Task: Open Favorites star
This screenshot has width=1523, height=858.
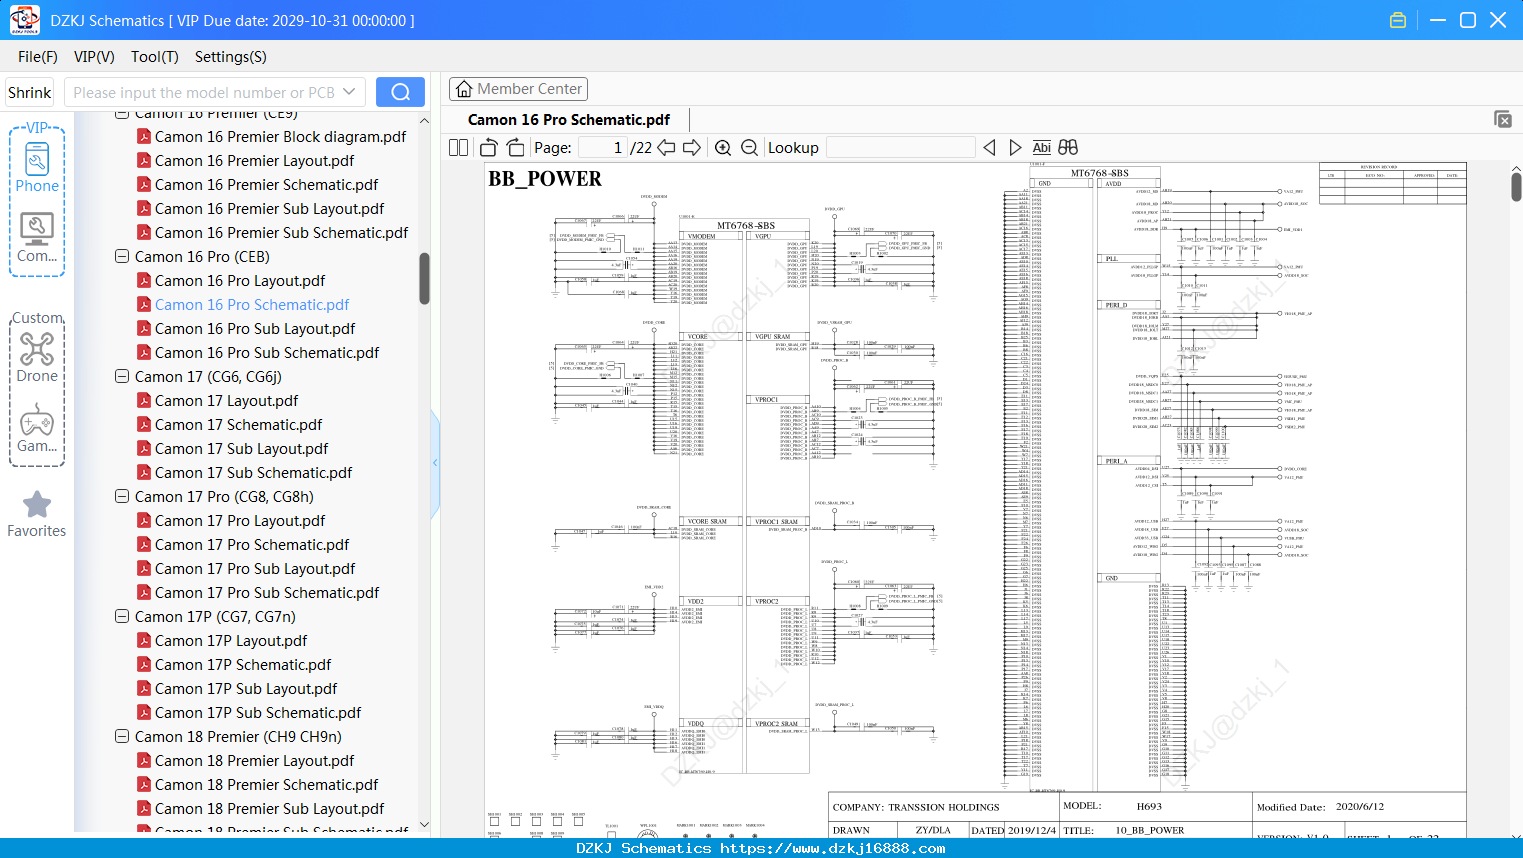Action: (x=37, y=514)
